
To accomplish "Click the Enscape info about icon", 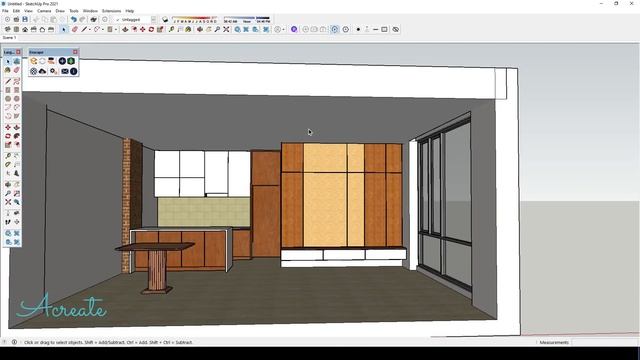I will [73, 71].
